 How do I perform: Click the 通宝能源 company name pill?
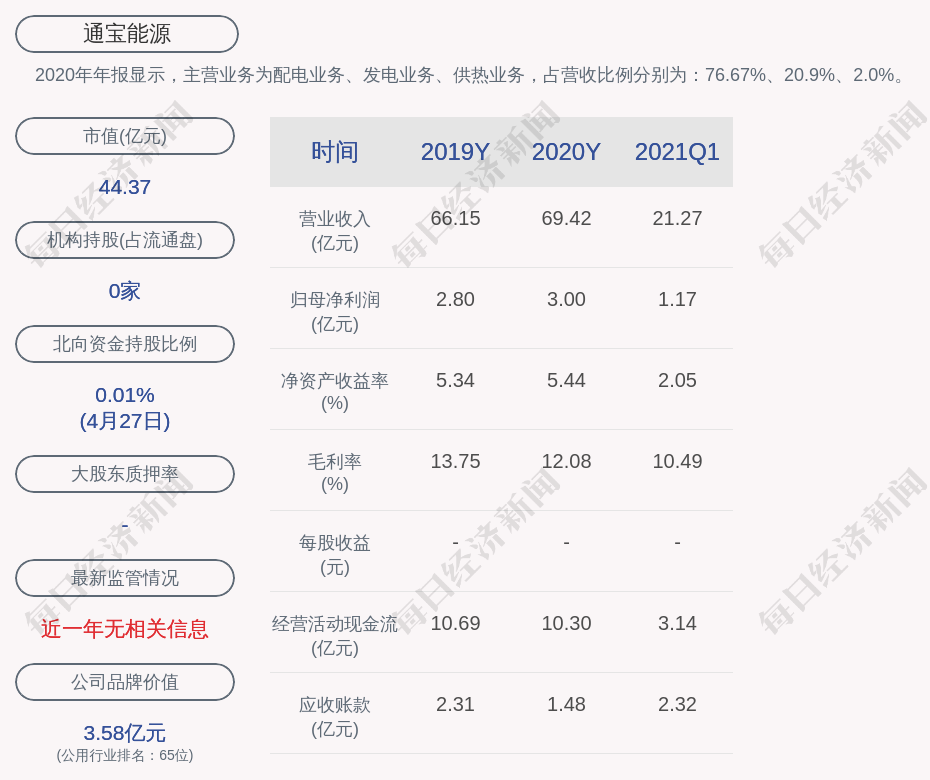click(x=126, y=34)
